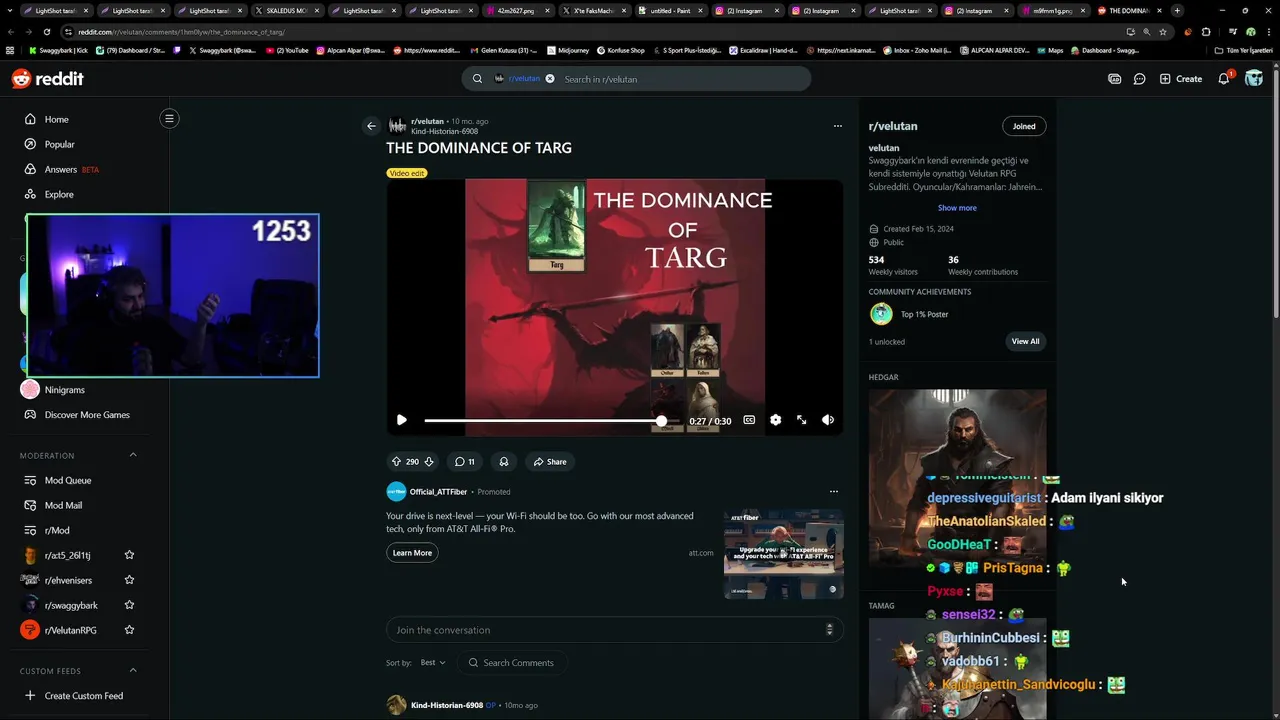Expand community description with Show more
Image resolution: width=1280 pixels, height=720 pixels.
(x=957, y=208)
